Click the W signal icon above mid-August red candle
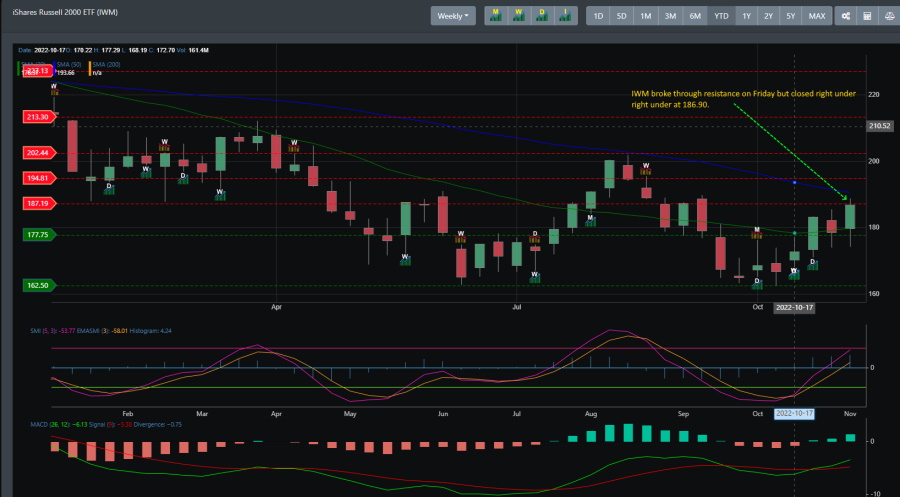The width and height of the screenshot is (900, 497). point(646,169)
